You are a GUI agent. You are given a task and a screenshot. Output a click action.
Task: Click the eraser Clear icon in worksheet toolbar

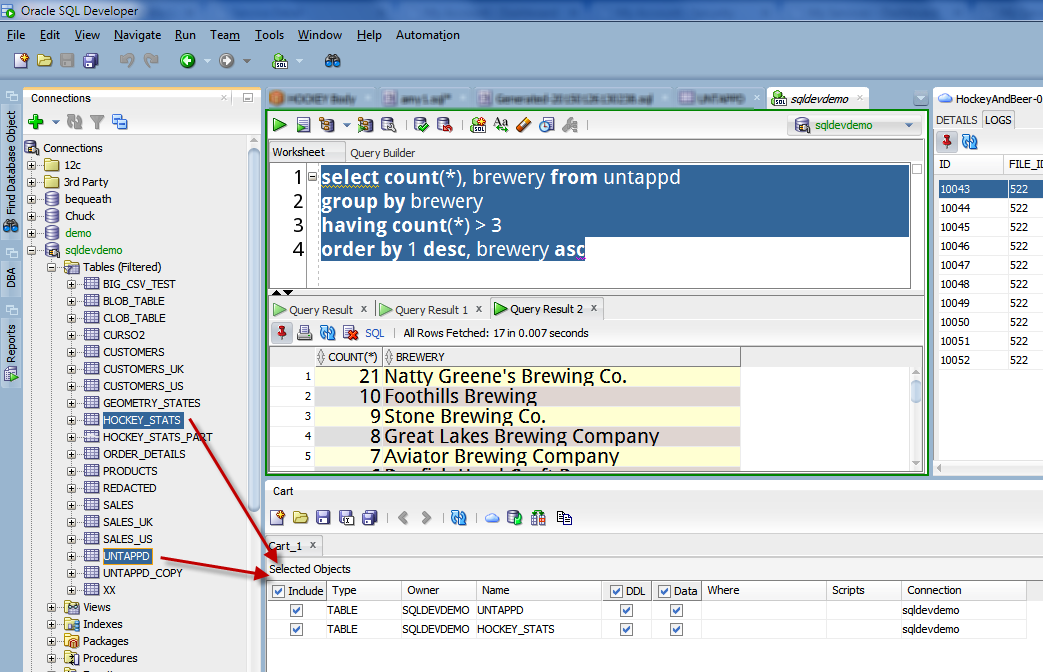(523, 125)
